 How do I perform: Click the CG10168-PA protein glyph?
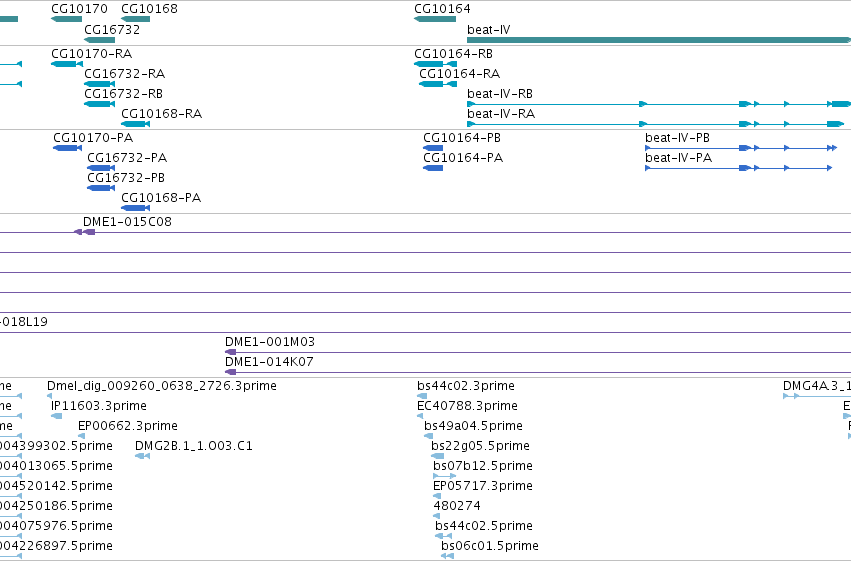coord(135,208)
